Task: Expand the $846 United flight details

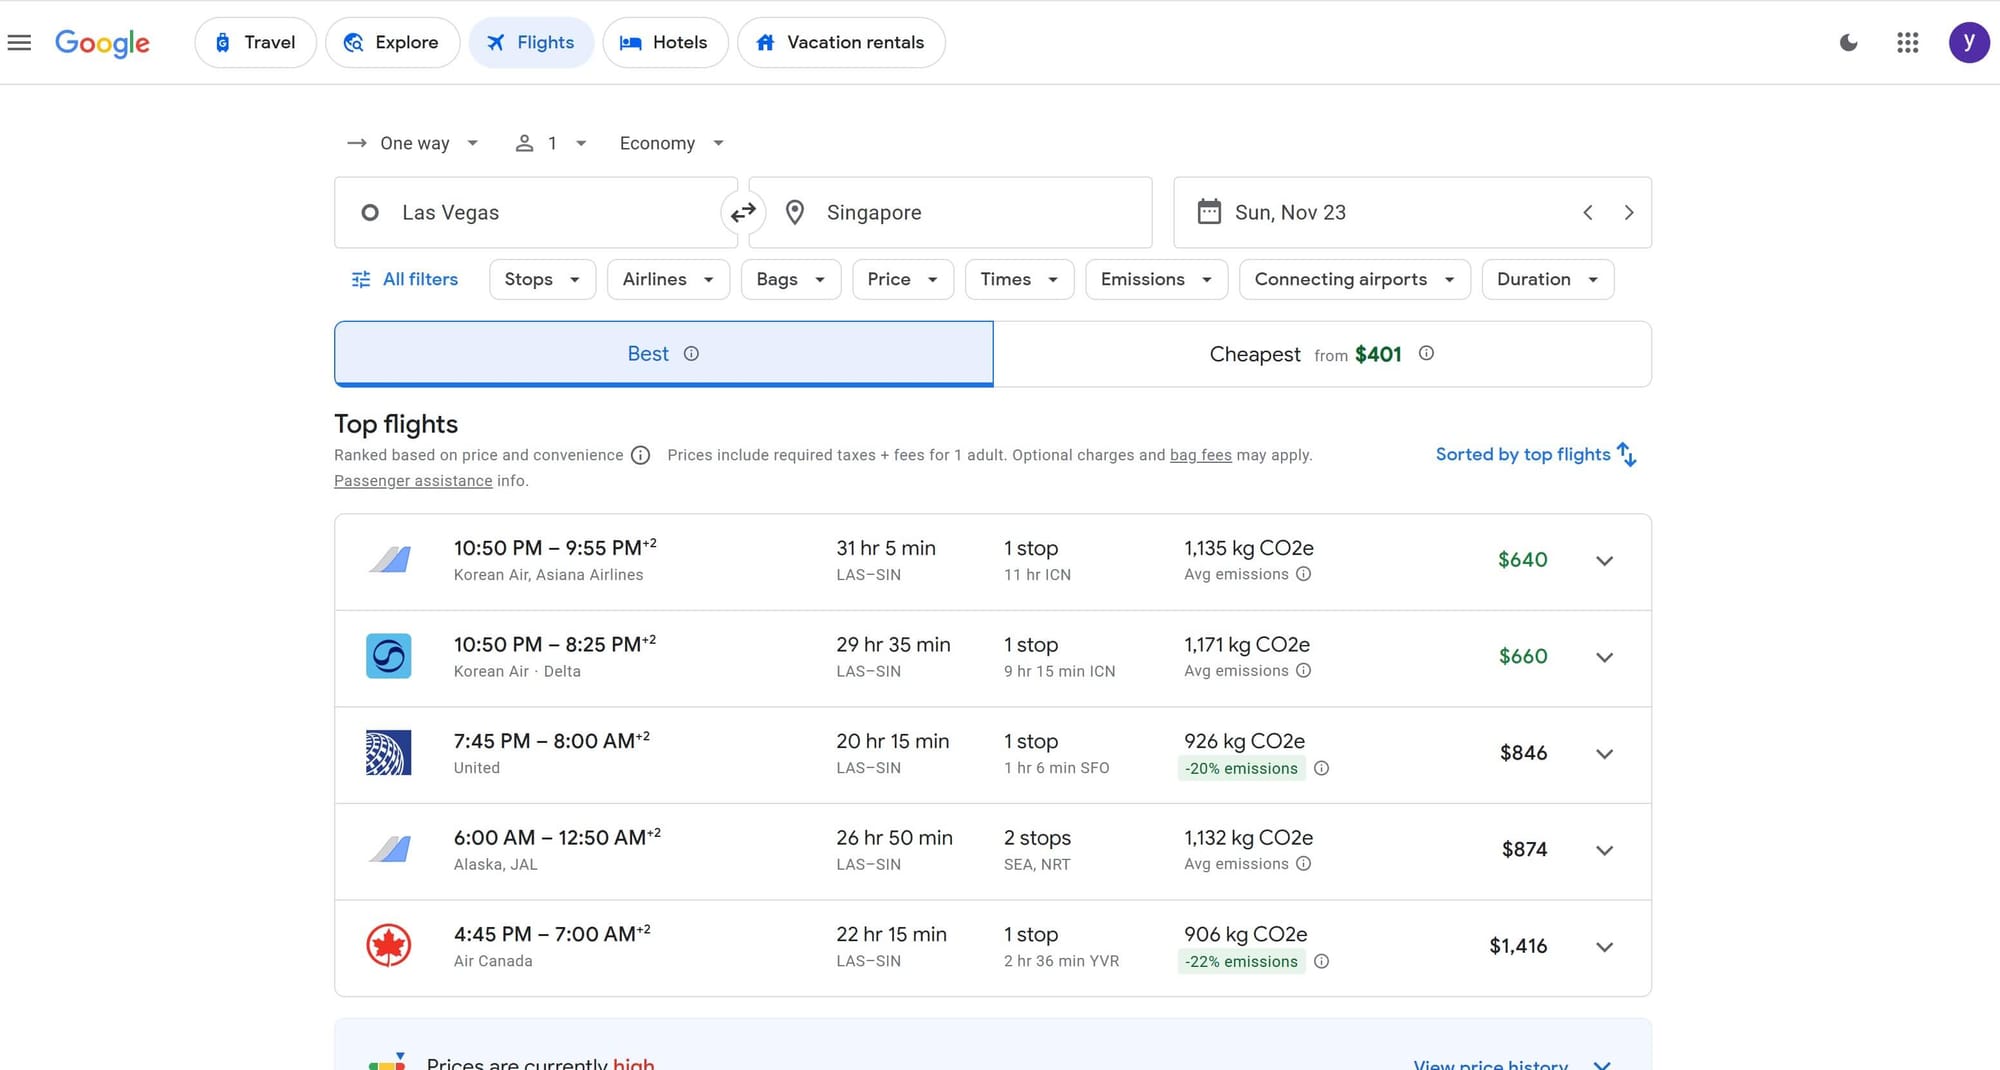Action: click(1604, 754)
